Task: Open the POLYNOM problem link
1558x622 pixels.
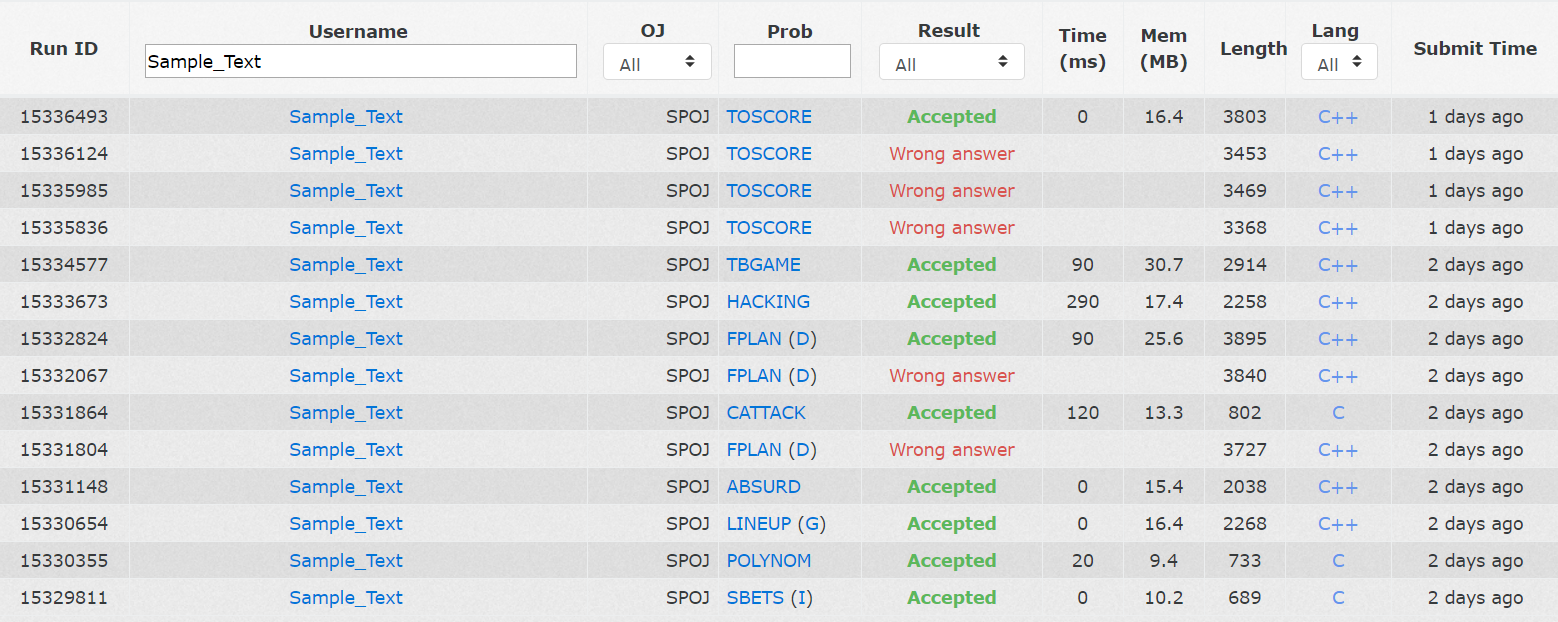Action: (x=768, y=561)
